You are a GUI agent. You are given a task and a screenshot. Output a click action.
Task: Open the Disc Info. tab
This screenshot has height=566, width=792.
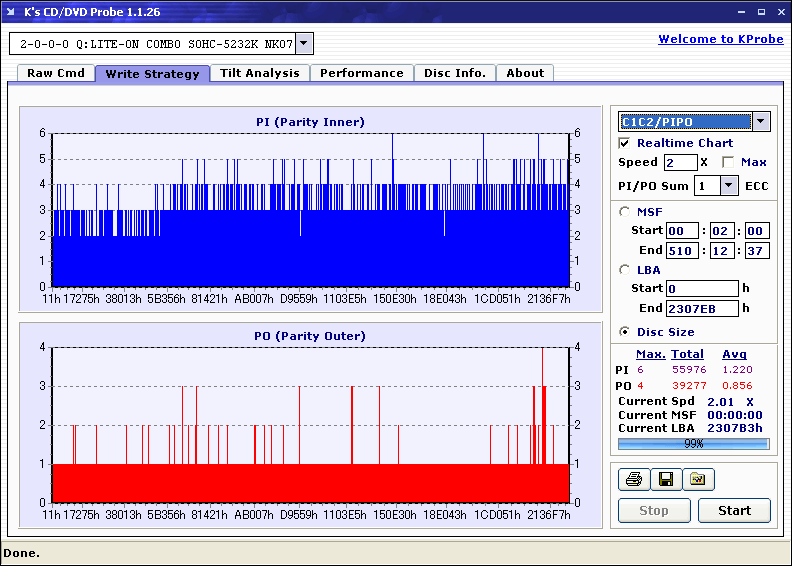(455, 73)
